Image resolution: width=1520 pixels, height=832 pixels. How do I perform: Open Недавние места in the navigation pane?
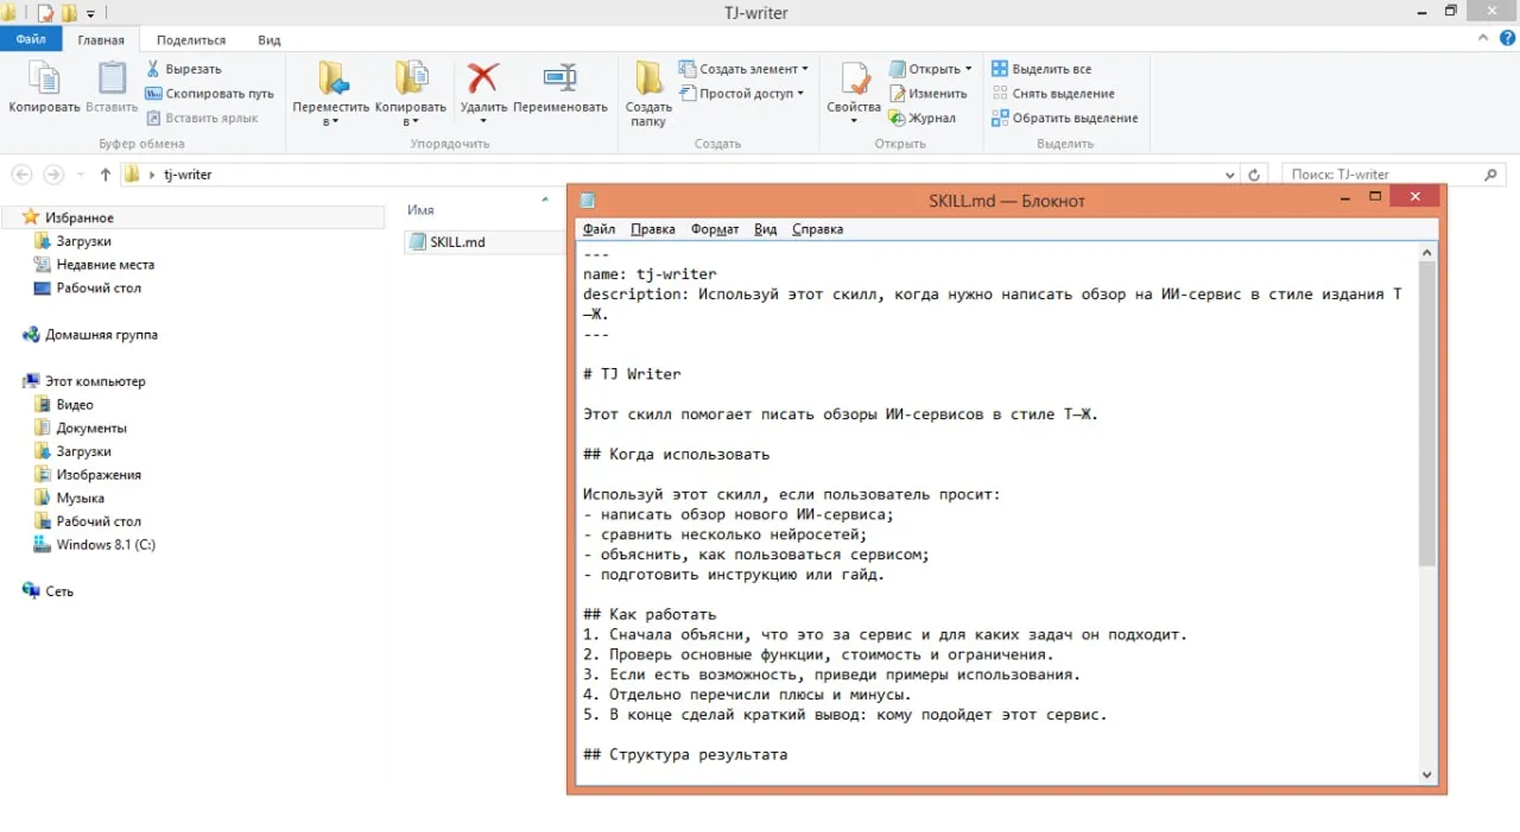tap(105, 265)
